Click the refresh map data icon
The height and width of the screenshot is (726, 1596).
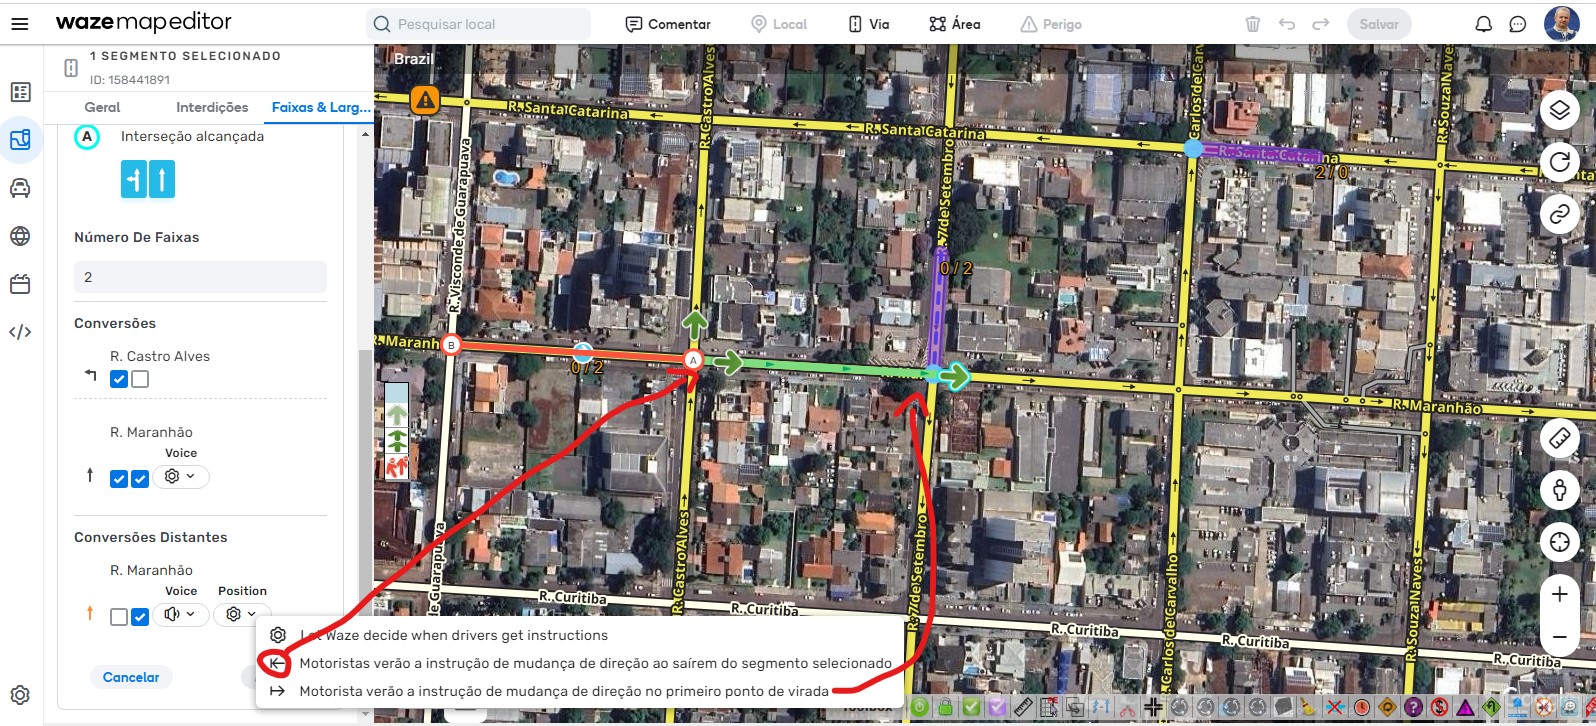(1559, 162)
